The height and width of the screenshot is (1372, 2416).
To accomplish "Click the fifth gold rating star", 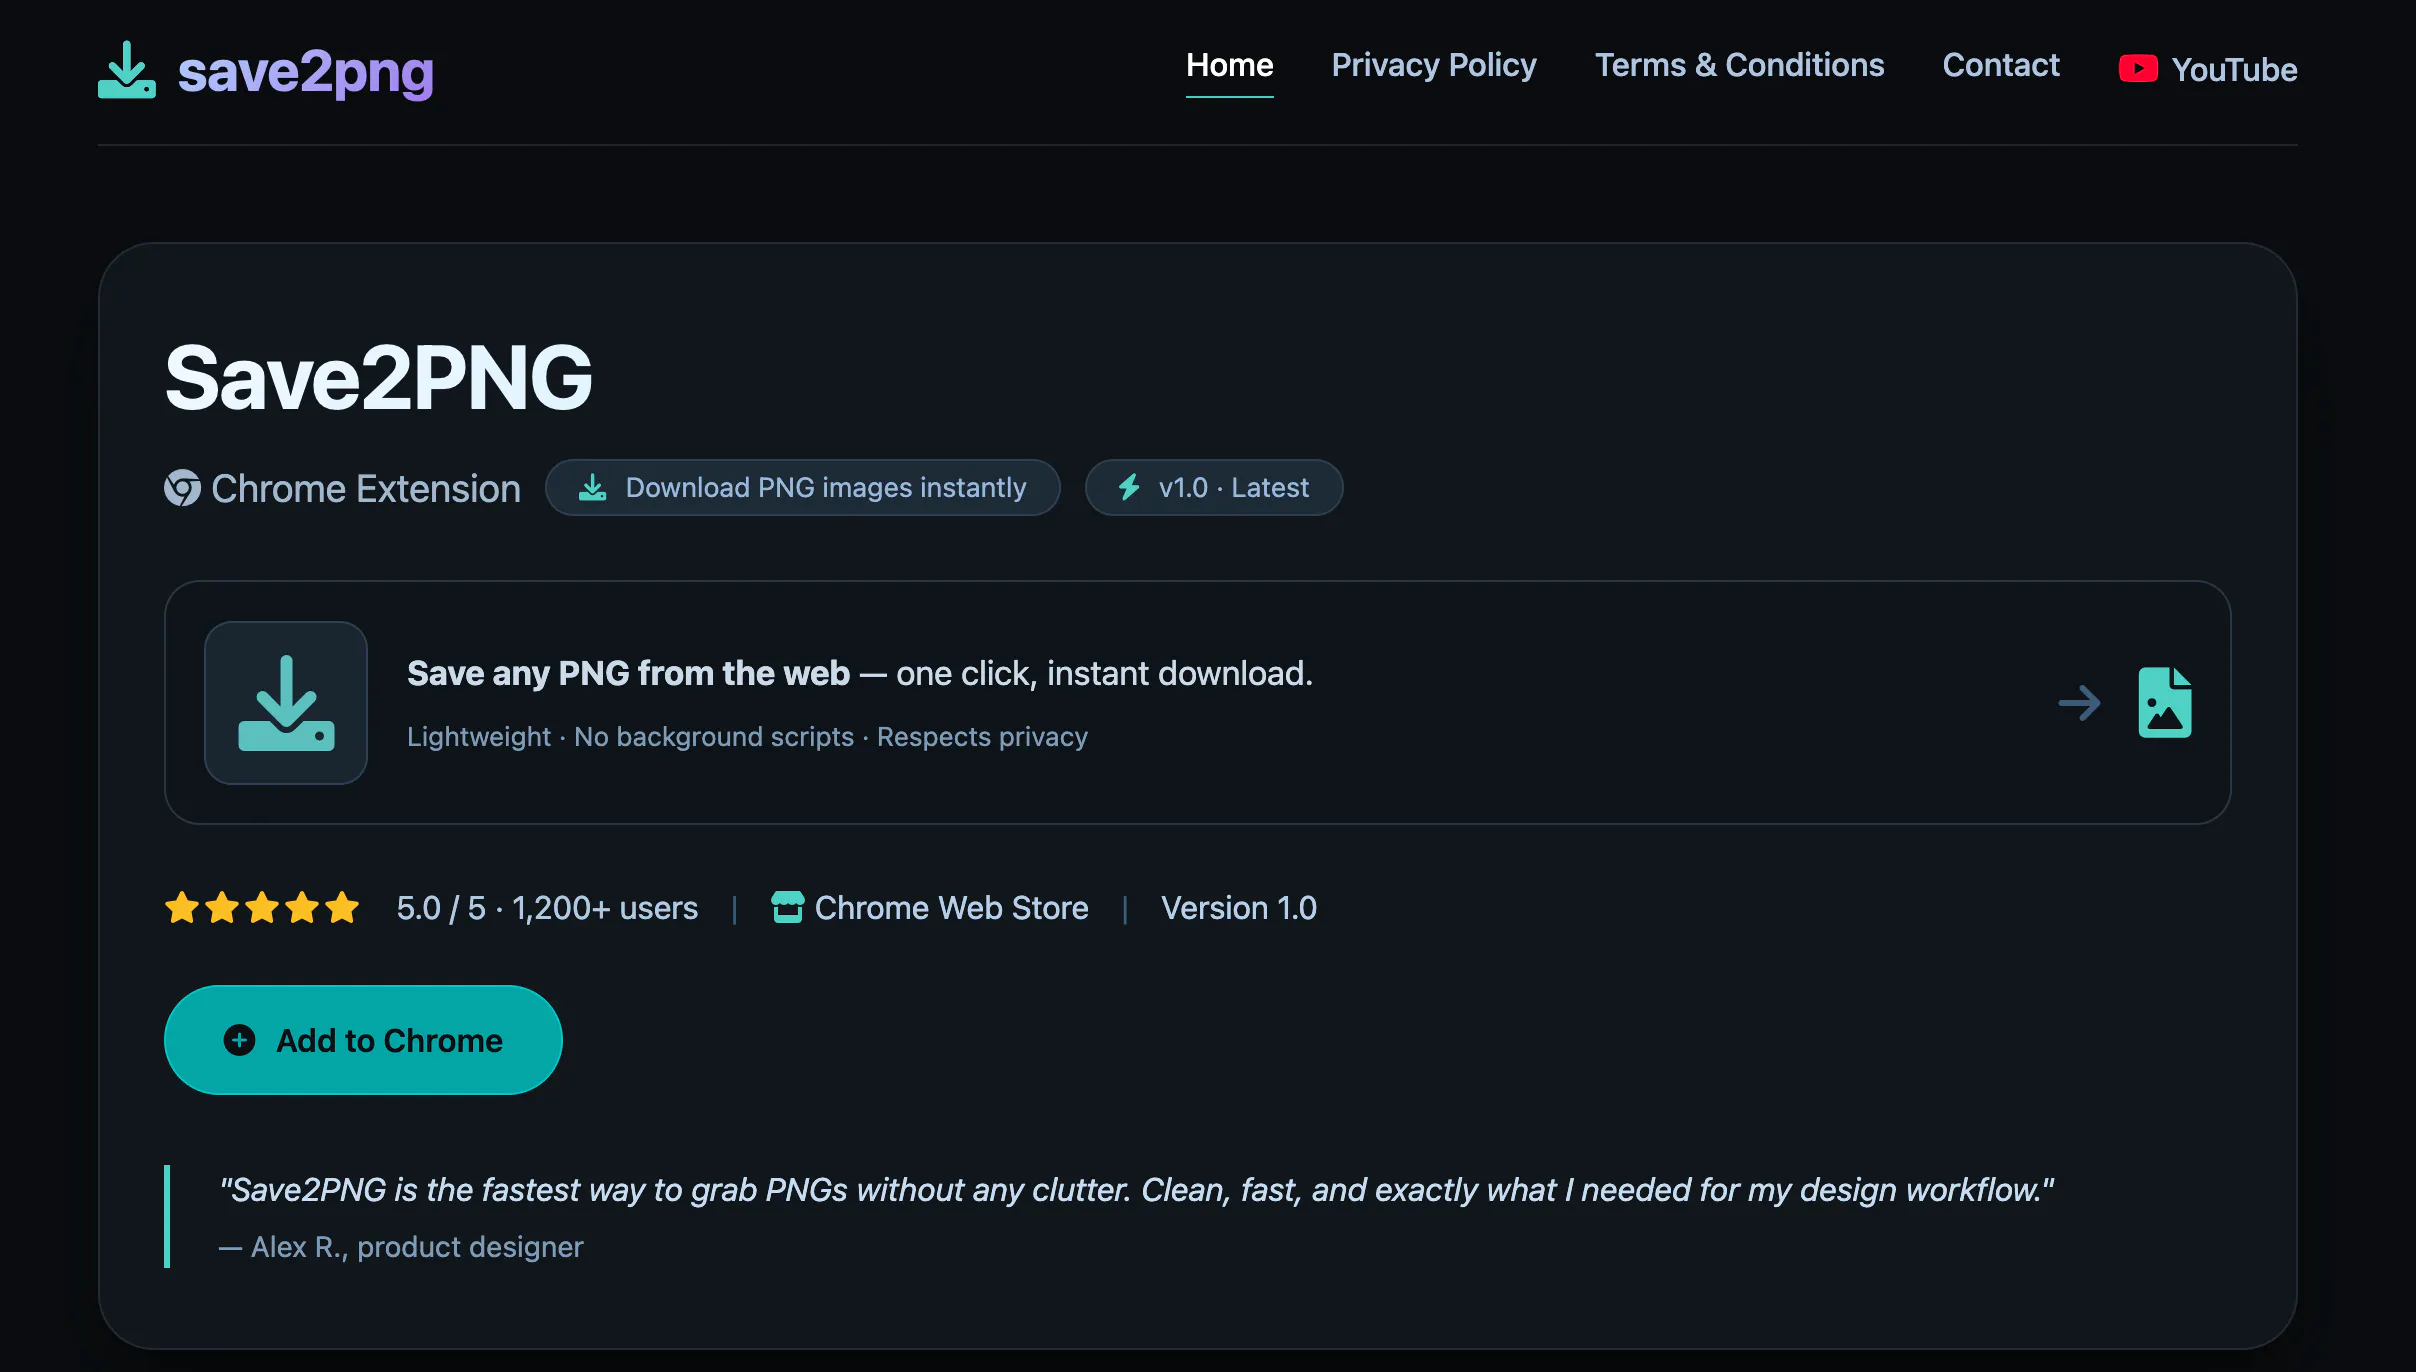I will [x=342, y=907].
